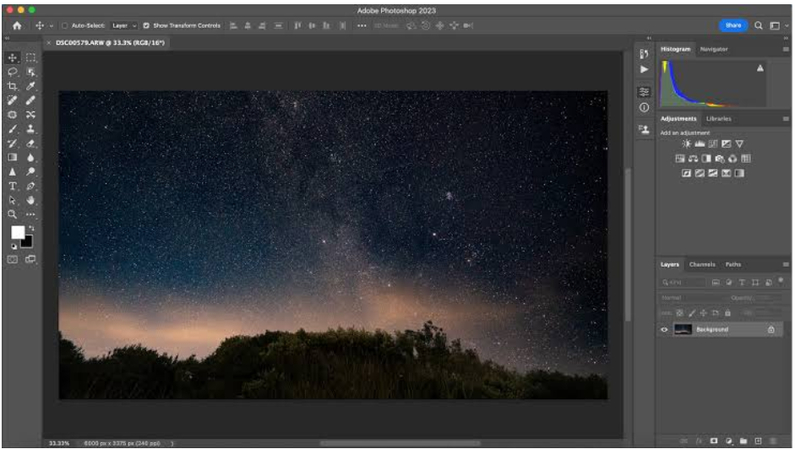Select the Crop tool
Image resolution: width=795 pixels, height=449 pixels.
tap(13, 86)
